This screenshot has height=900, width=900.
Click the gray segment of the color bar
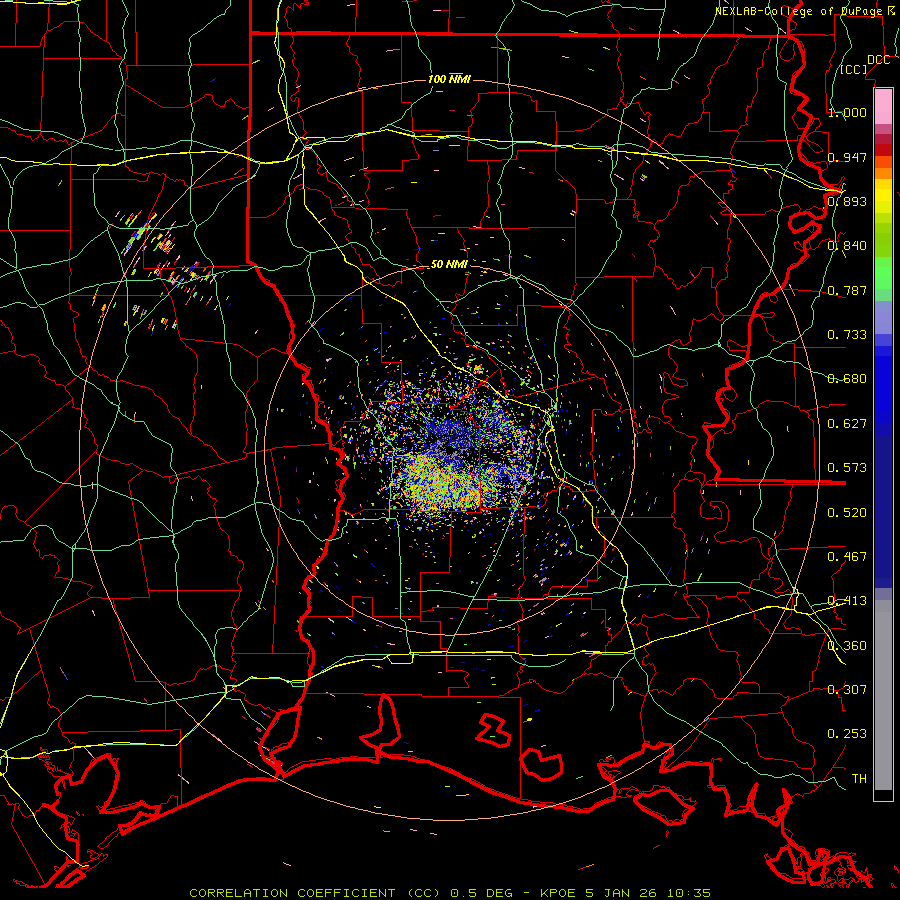[x=883, y=695]
